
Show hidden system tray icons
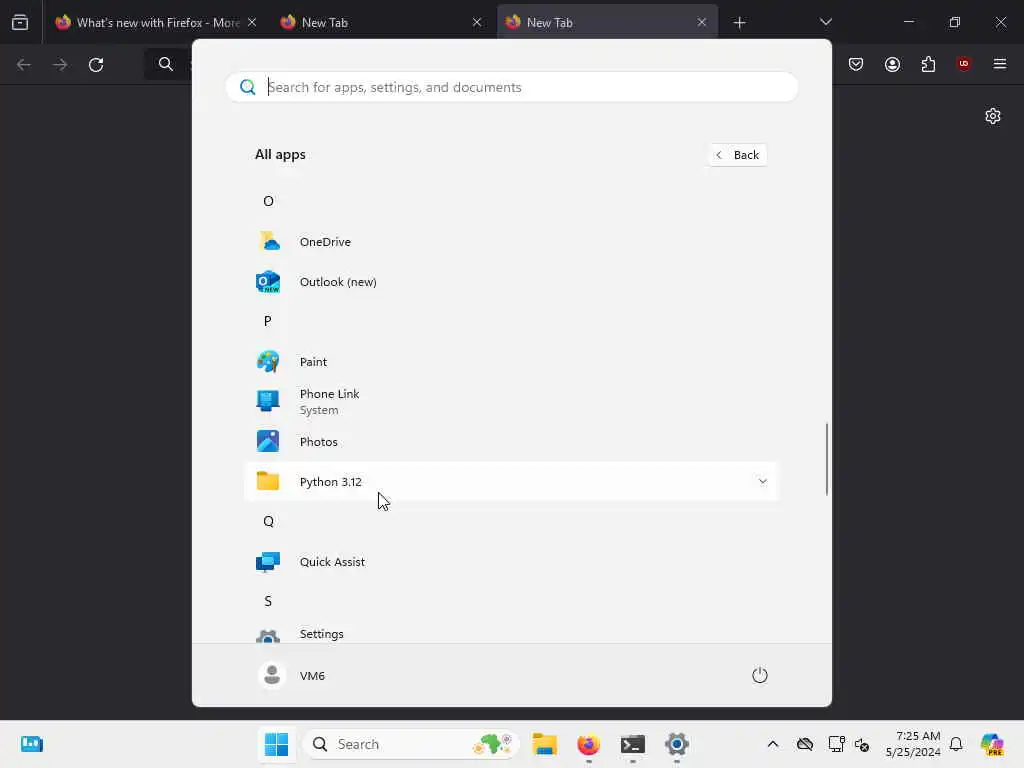coord(773,744)
